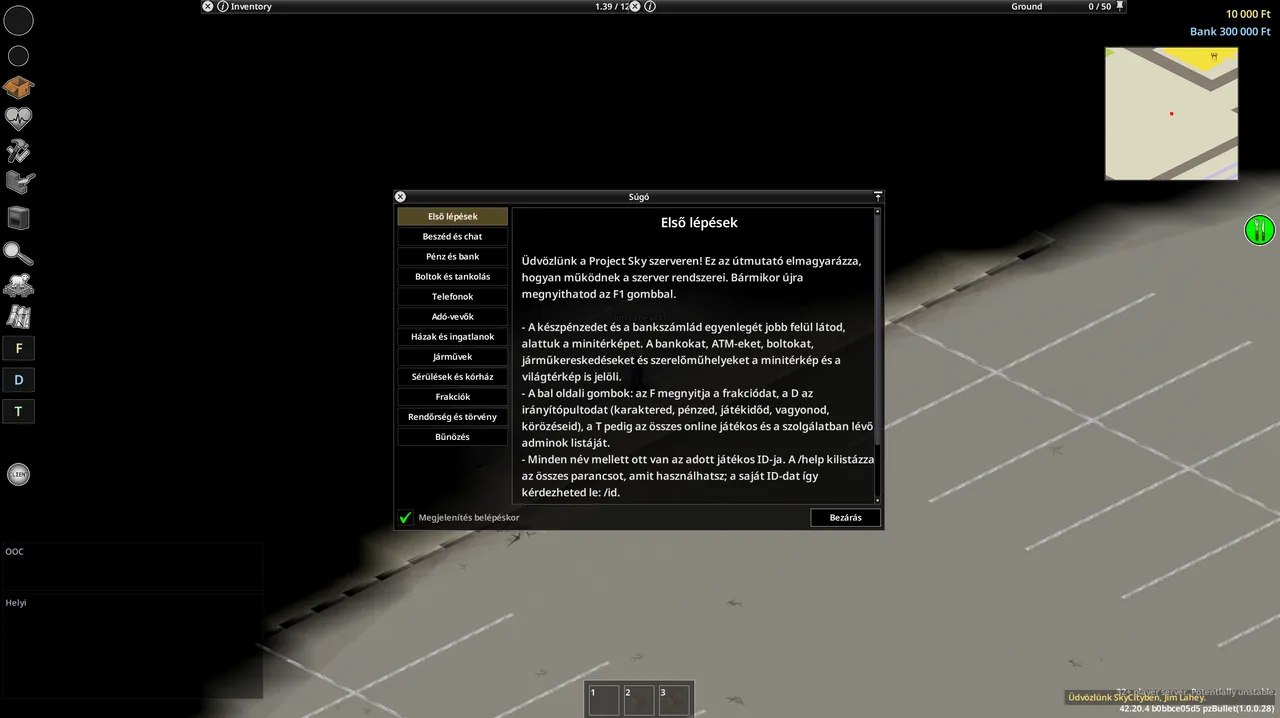Open the animal sheep zone icon
The height and width of the screenshot is (718, 1280).
tap(18, 285)
